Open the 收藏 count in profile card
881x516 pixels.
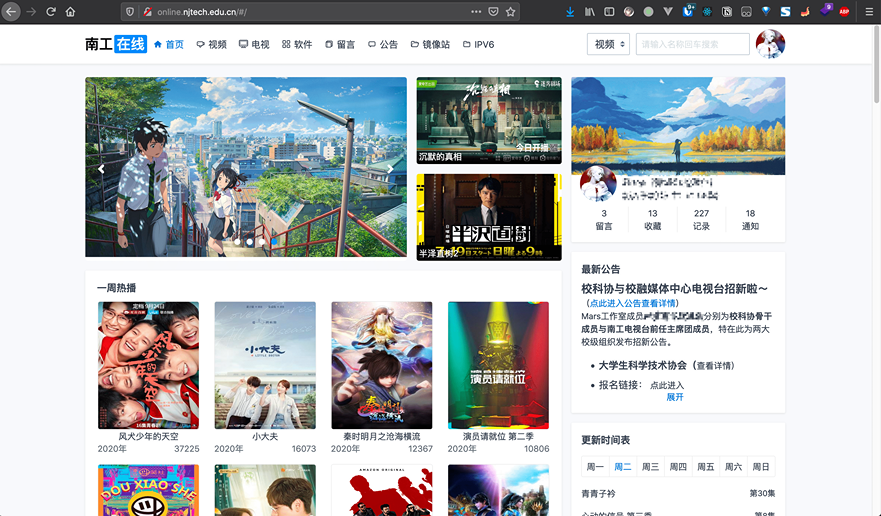pos(652,220)
